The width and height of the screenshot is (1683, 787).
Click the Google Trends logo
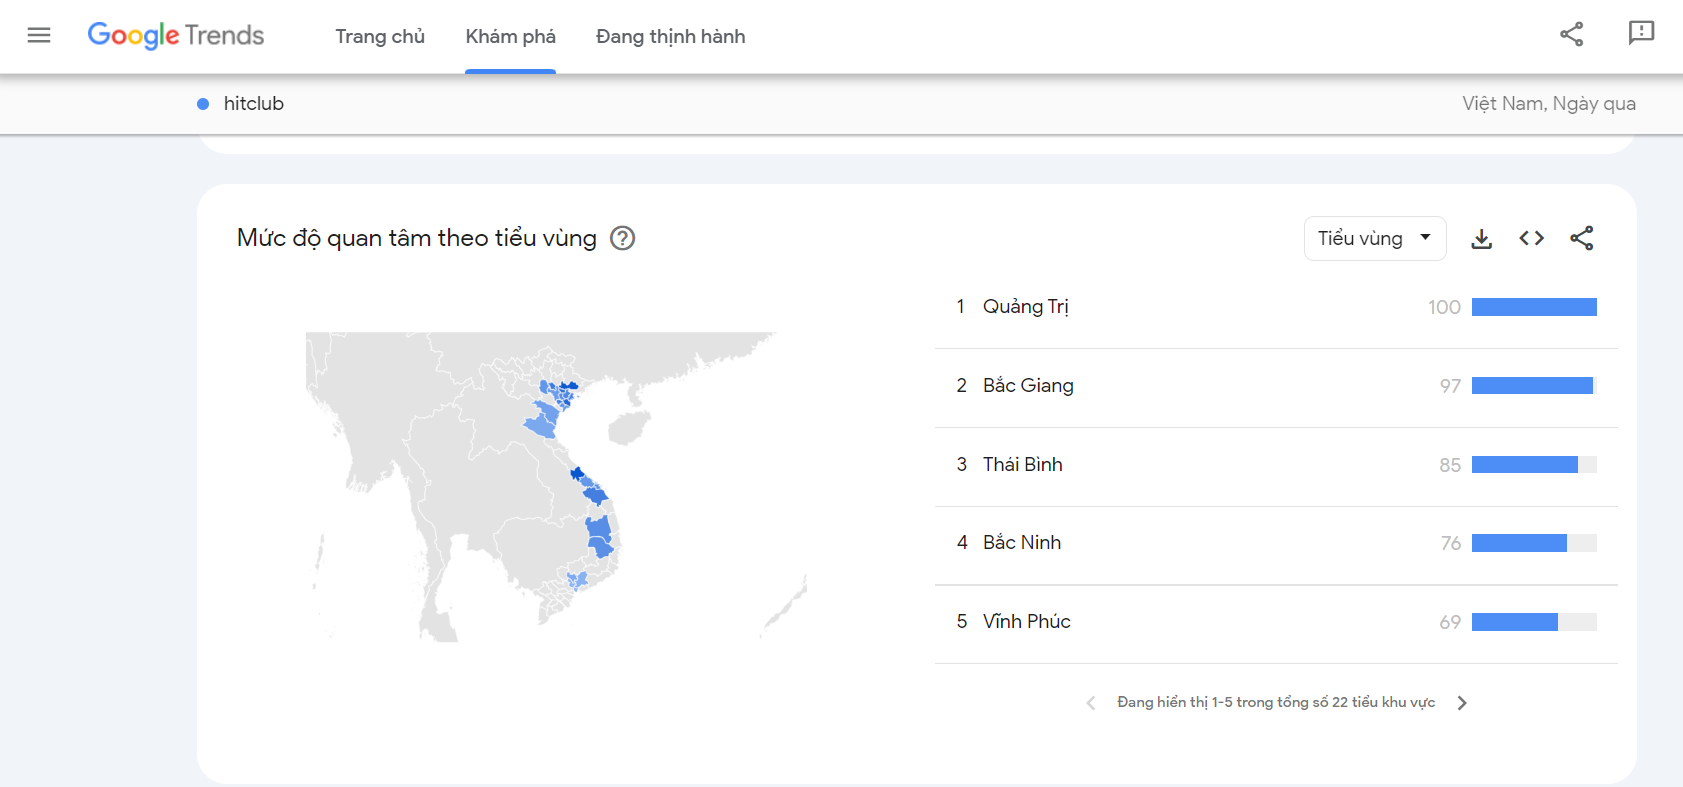coord(176,36)
